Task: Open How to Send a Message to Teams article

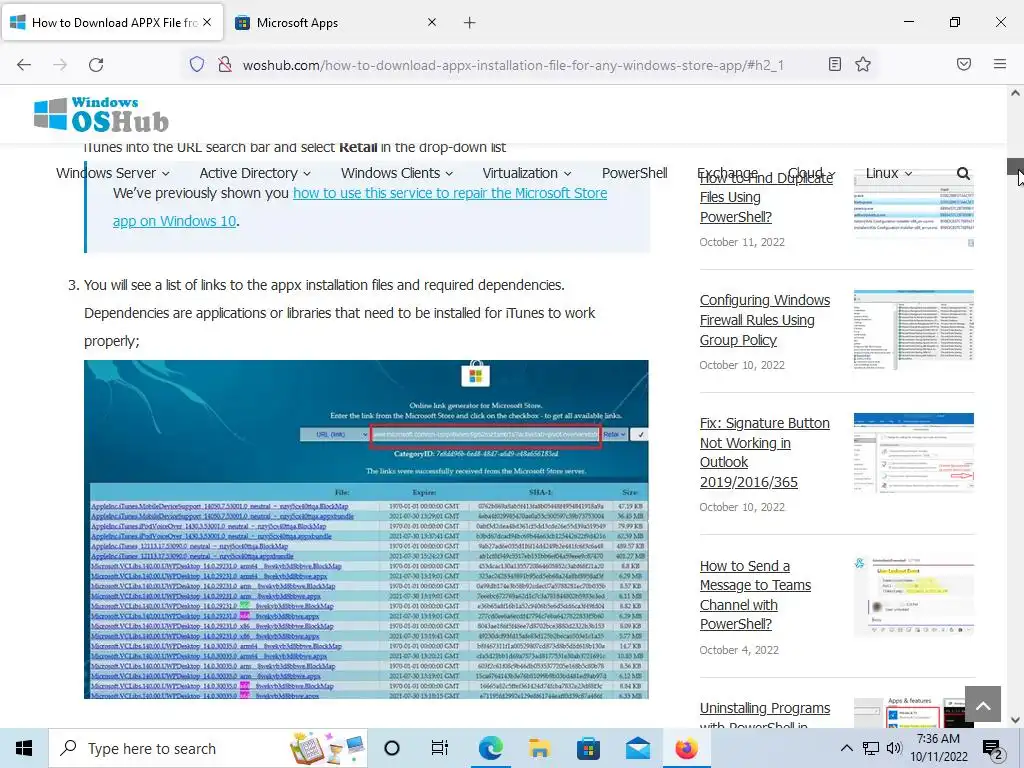Action: tap(755, 595)
